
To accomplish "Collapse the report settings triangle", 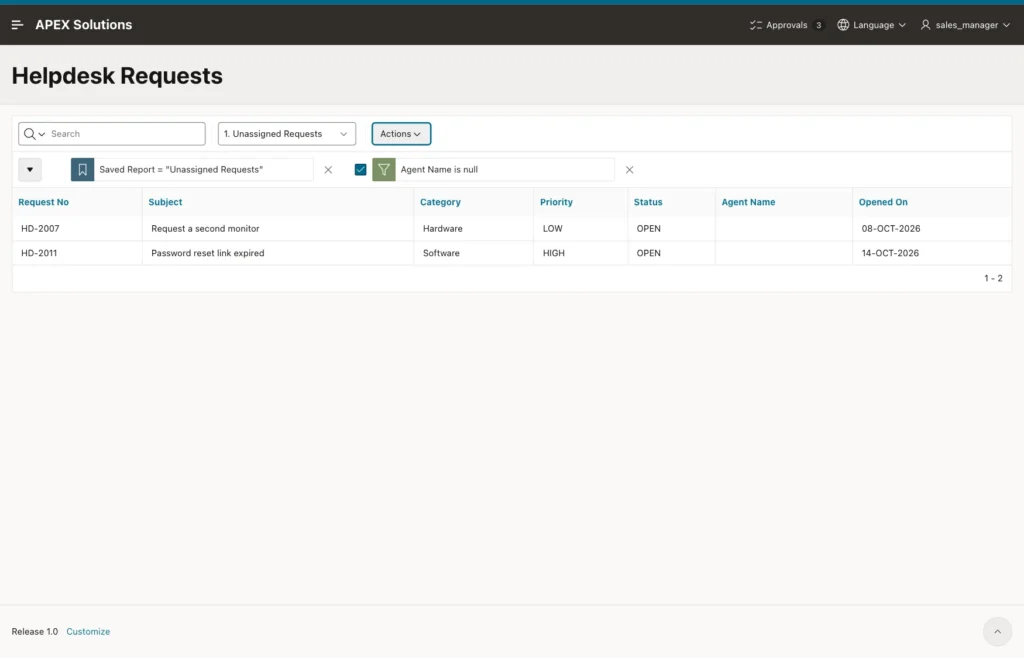I will point(30,170).
